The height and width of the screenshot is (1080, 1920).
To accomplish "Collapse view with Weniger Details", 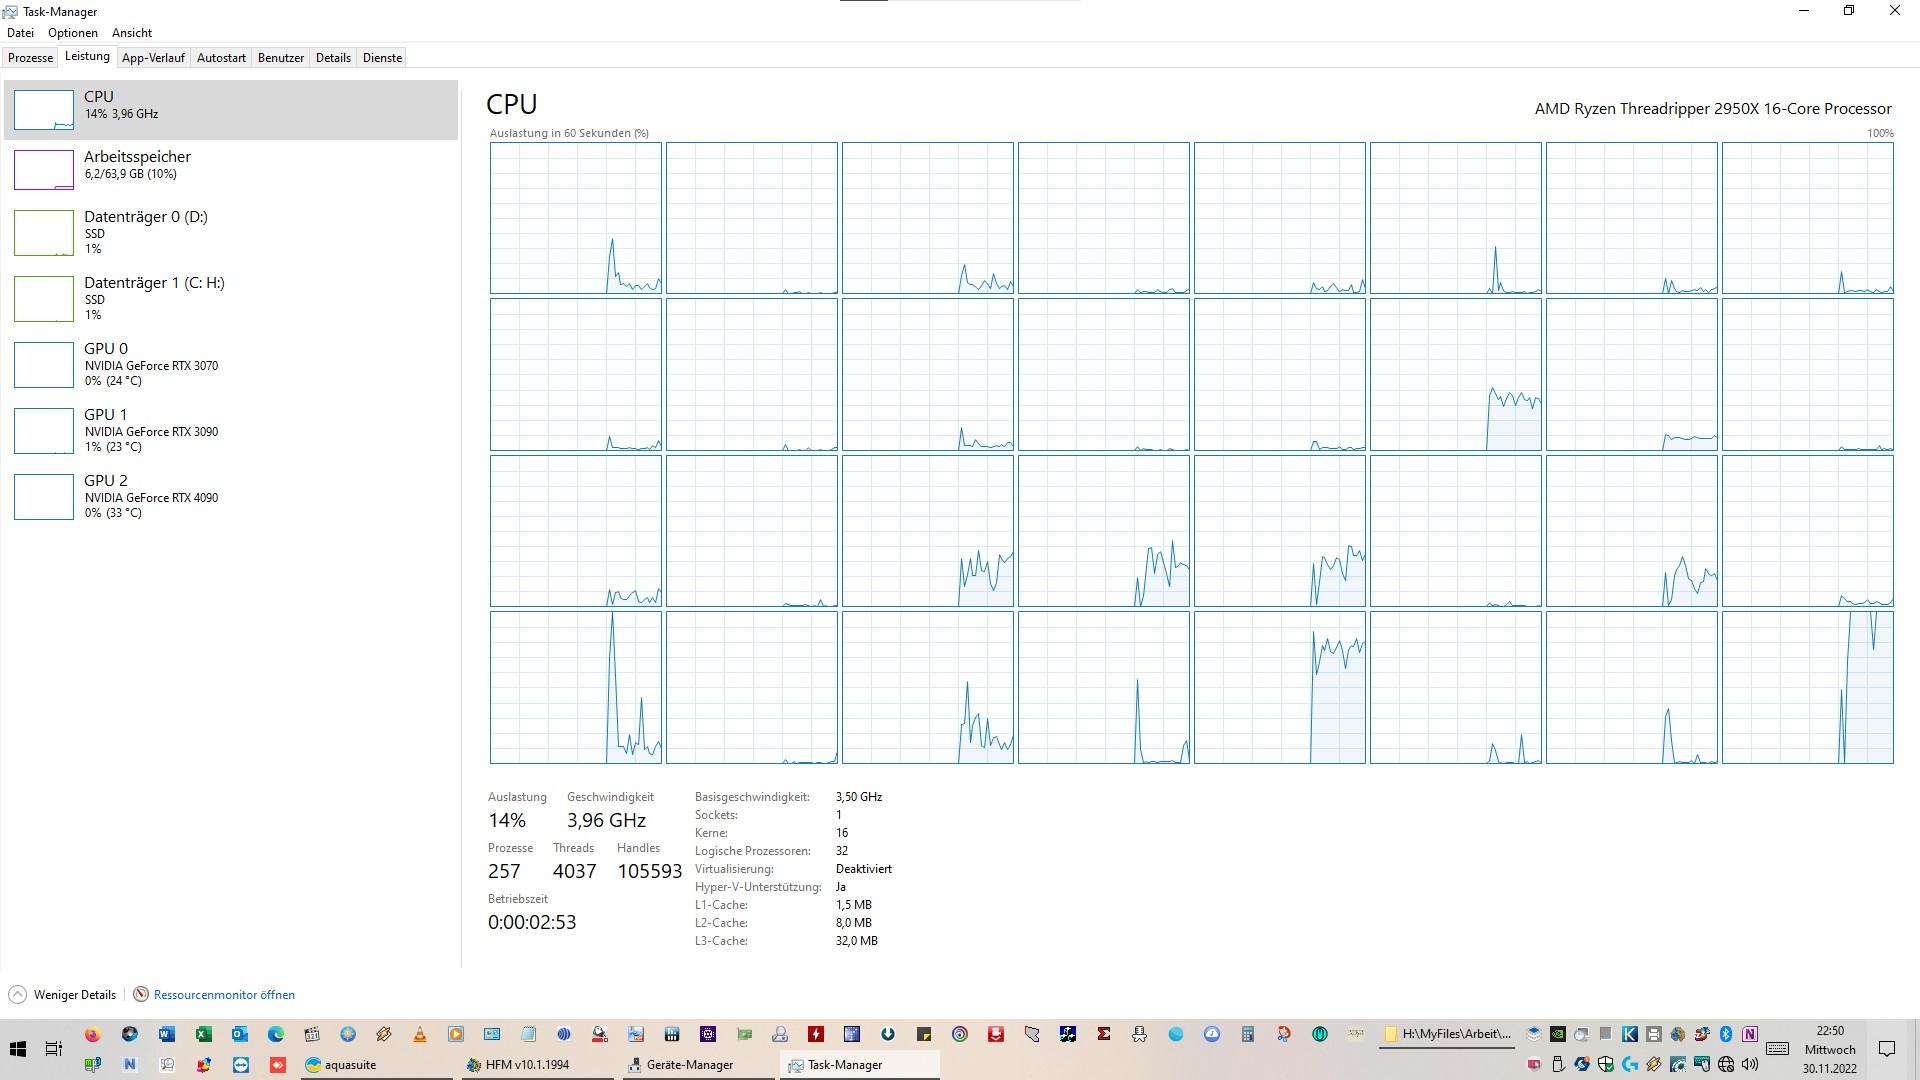I will 63,995.
